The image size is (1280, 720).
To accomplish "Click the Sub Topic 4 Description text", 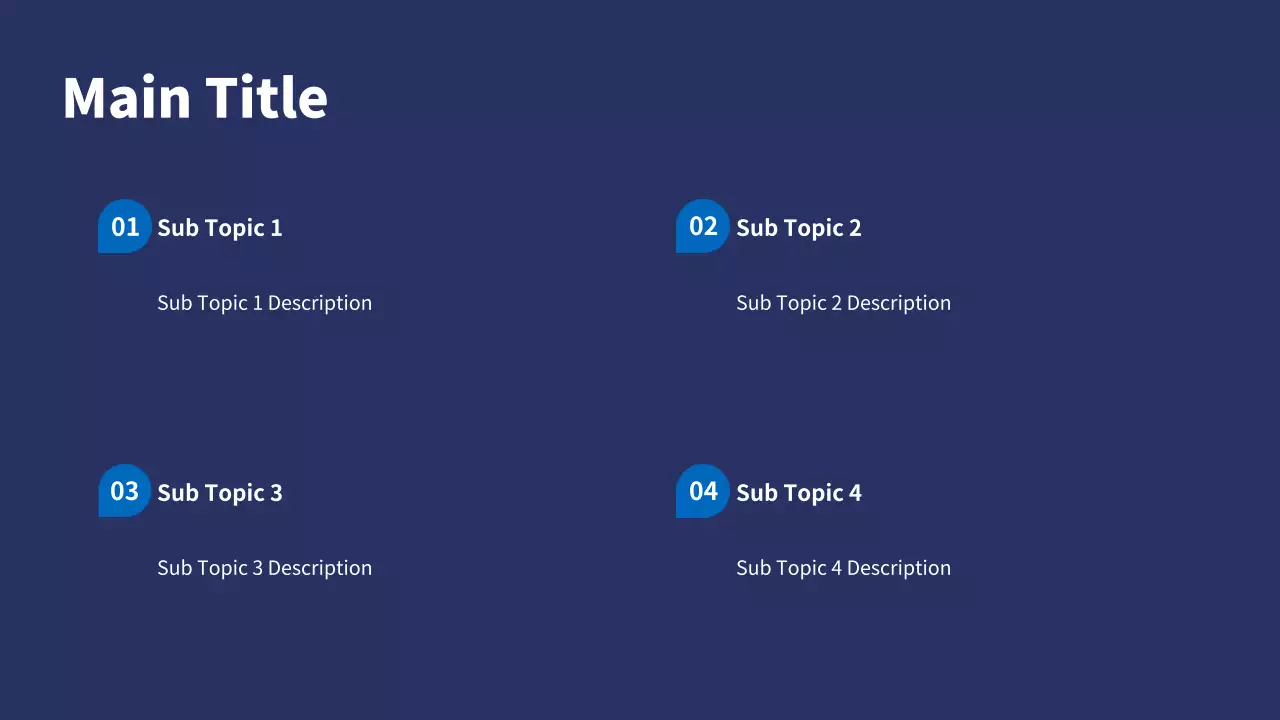I will (x=843, y=568).
